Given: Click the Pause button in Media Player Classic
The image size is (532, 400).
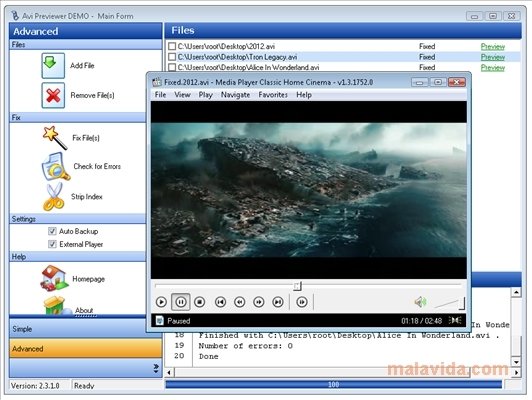Looking at the screenshot, I should click(x=180, y=302).
